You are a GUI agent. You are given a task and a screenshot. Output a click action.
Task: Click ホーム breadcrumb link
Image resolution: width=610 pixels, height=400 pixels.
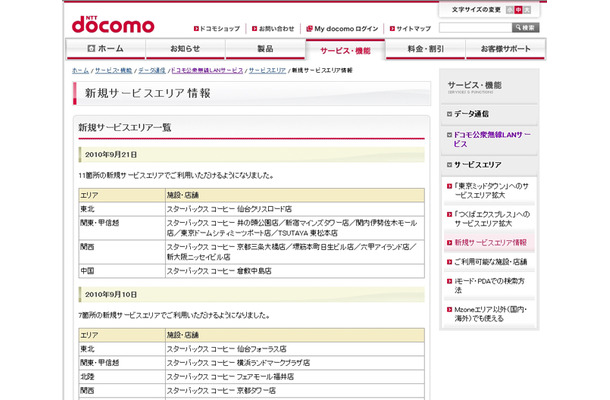(80, 70)
